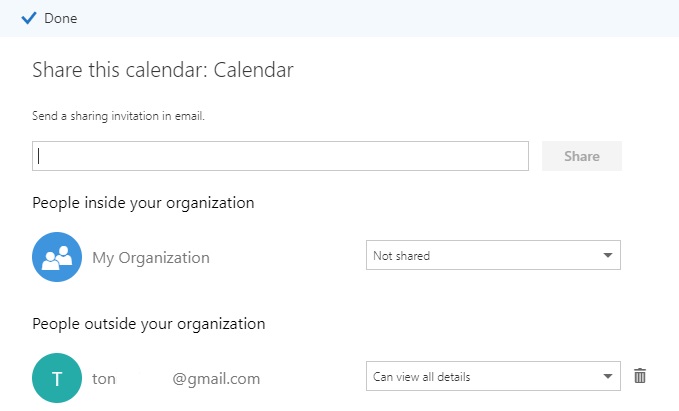Screen dimensions: 679x411
Task: Click the 'Share this calendar: Calendar' heading
Action: point(162,70)
